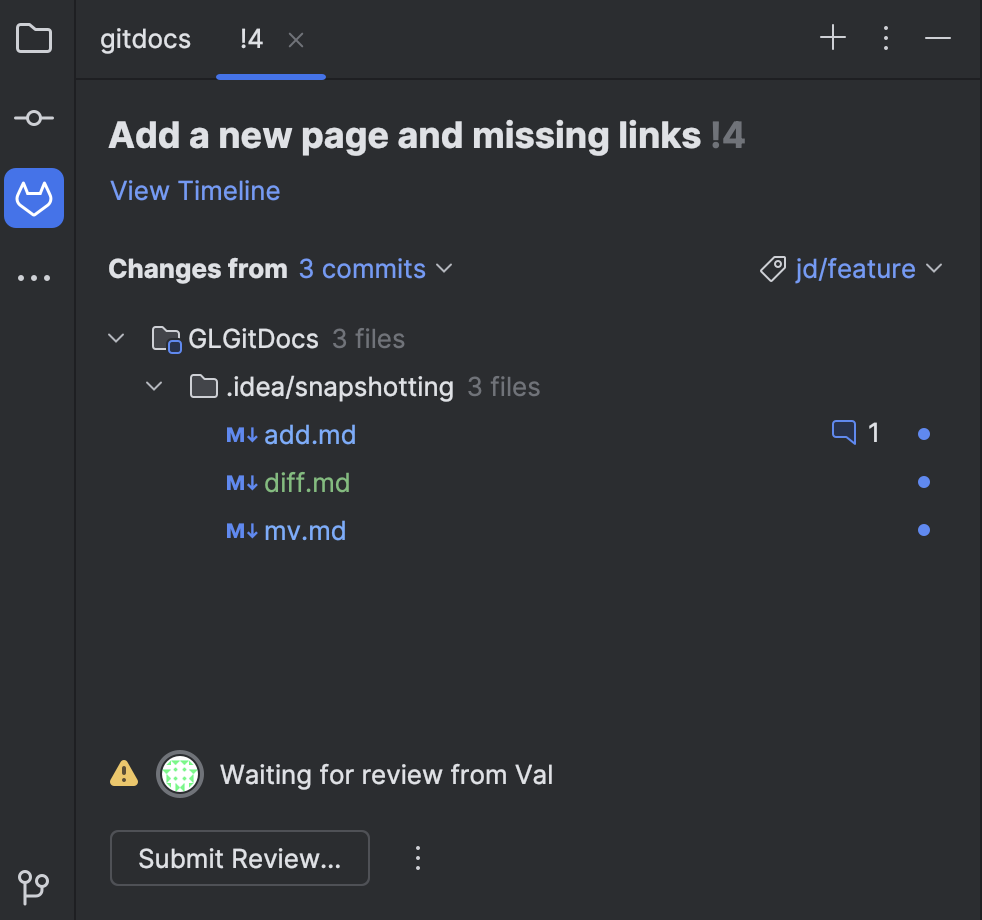Open more review actions vertical dots

(x=418, y=858)
